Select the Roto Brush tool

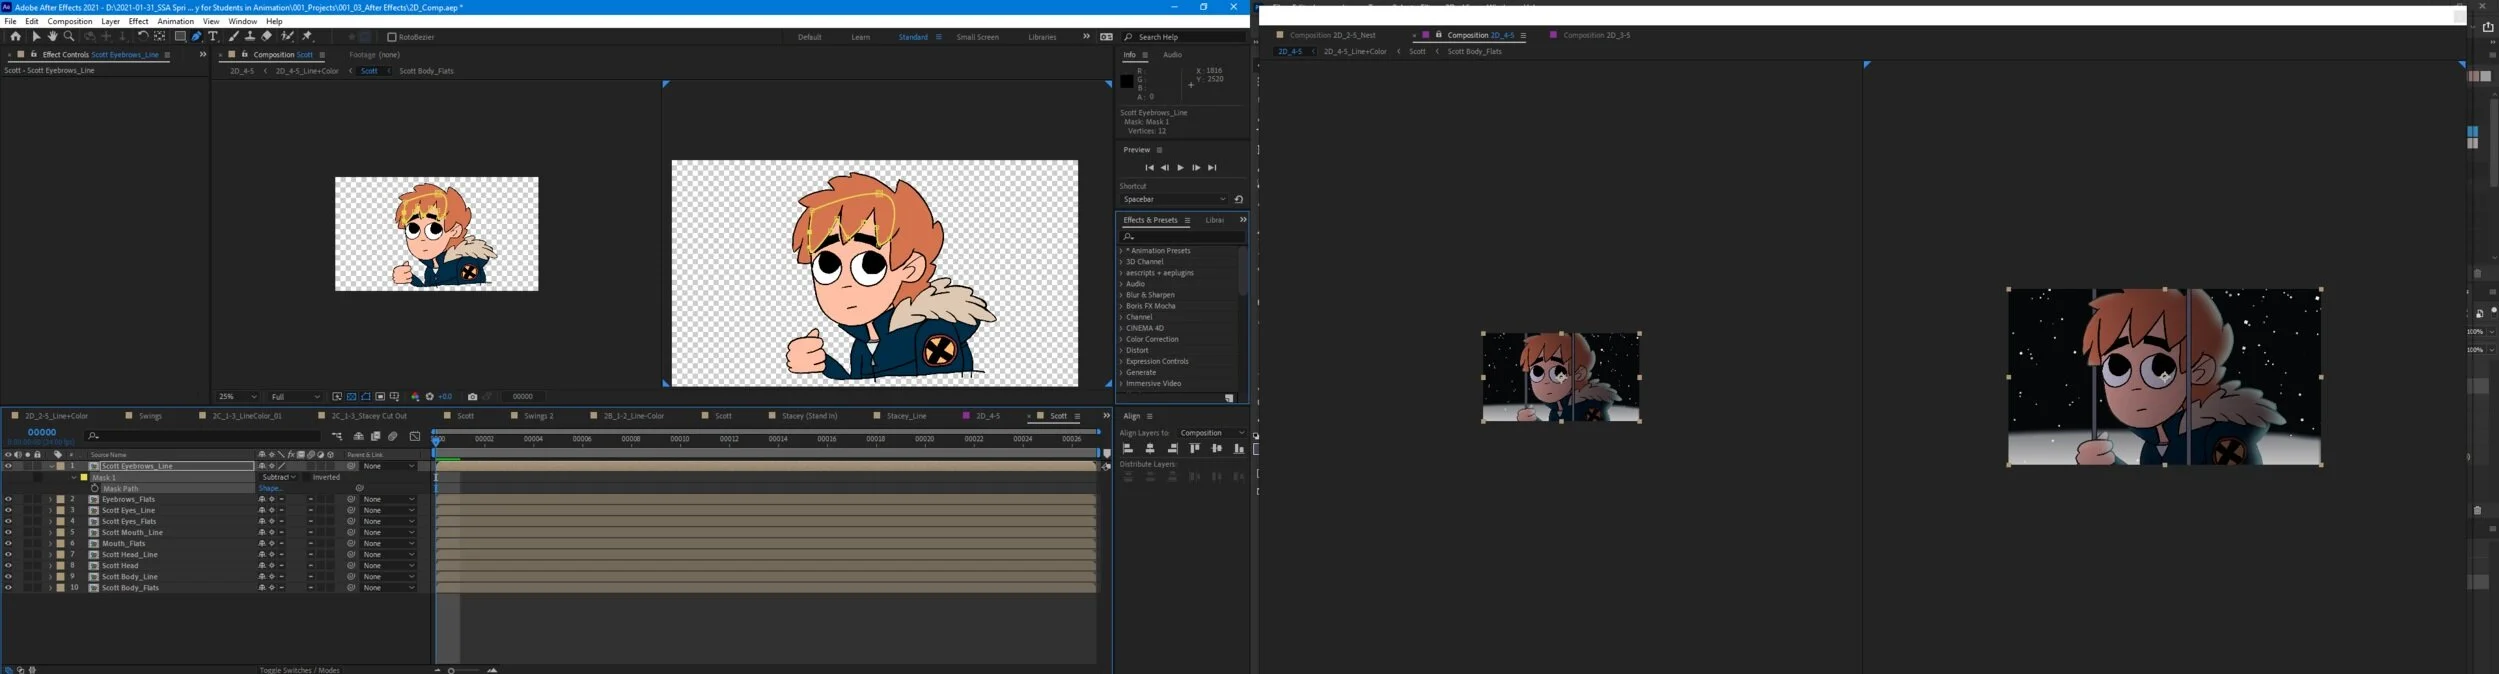(288, 36)
